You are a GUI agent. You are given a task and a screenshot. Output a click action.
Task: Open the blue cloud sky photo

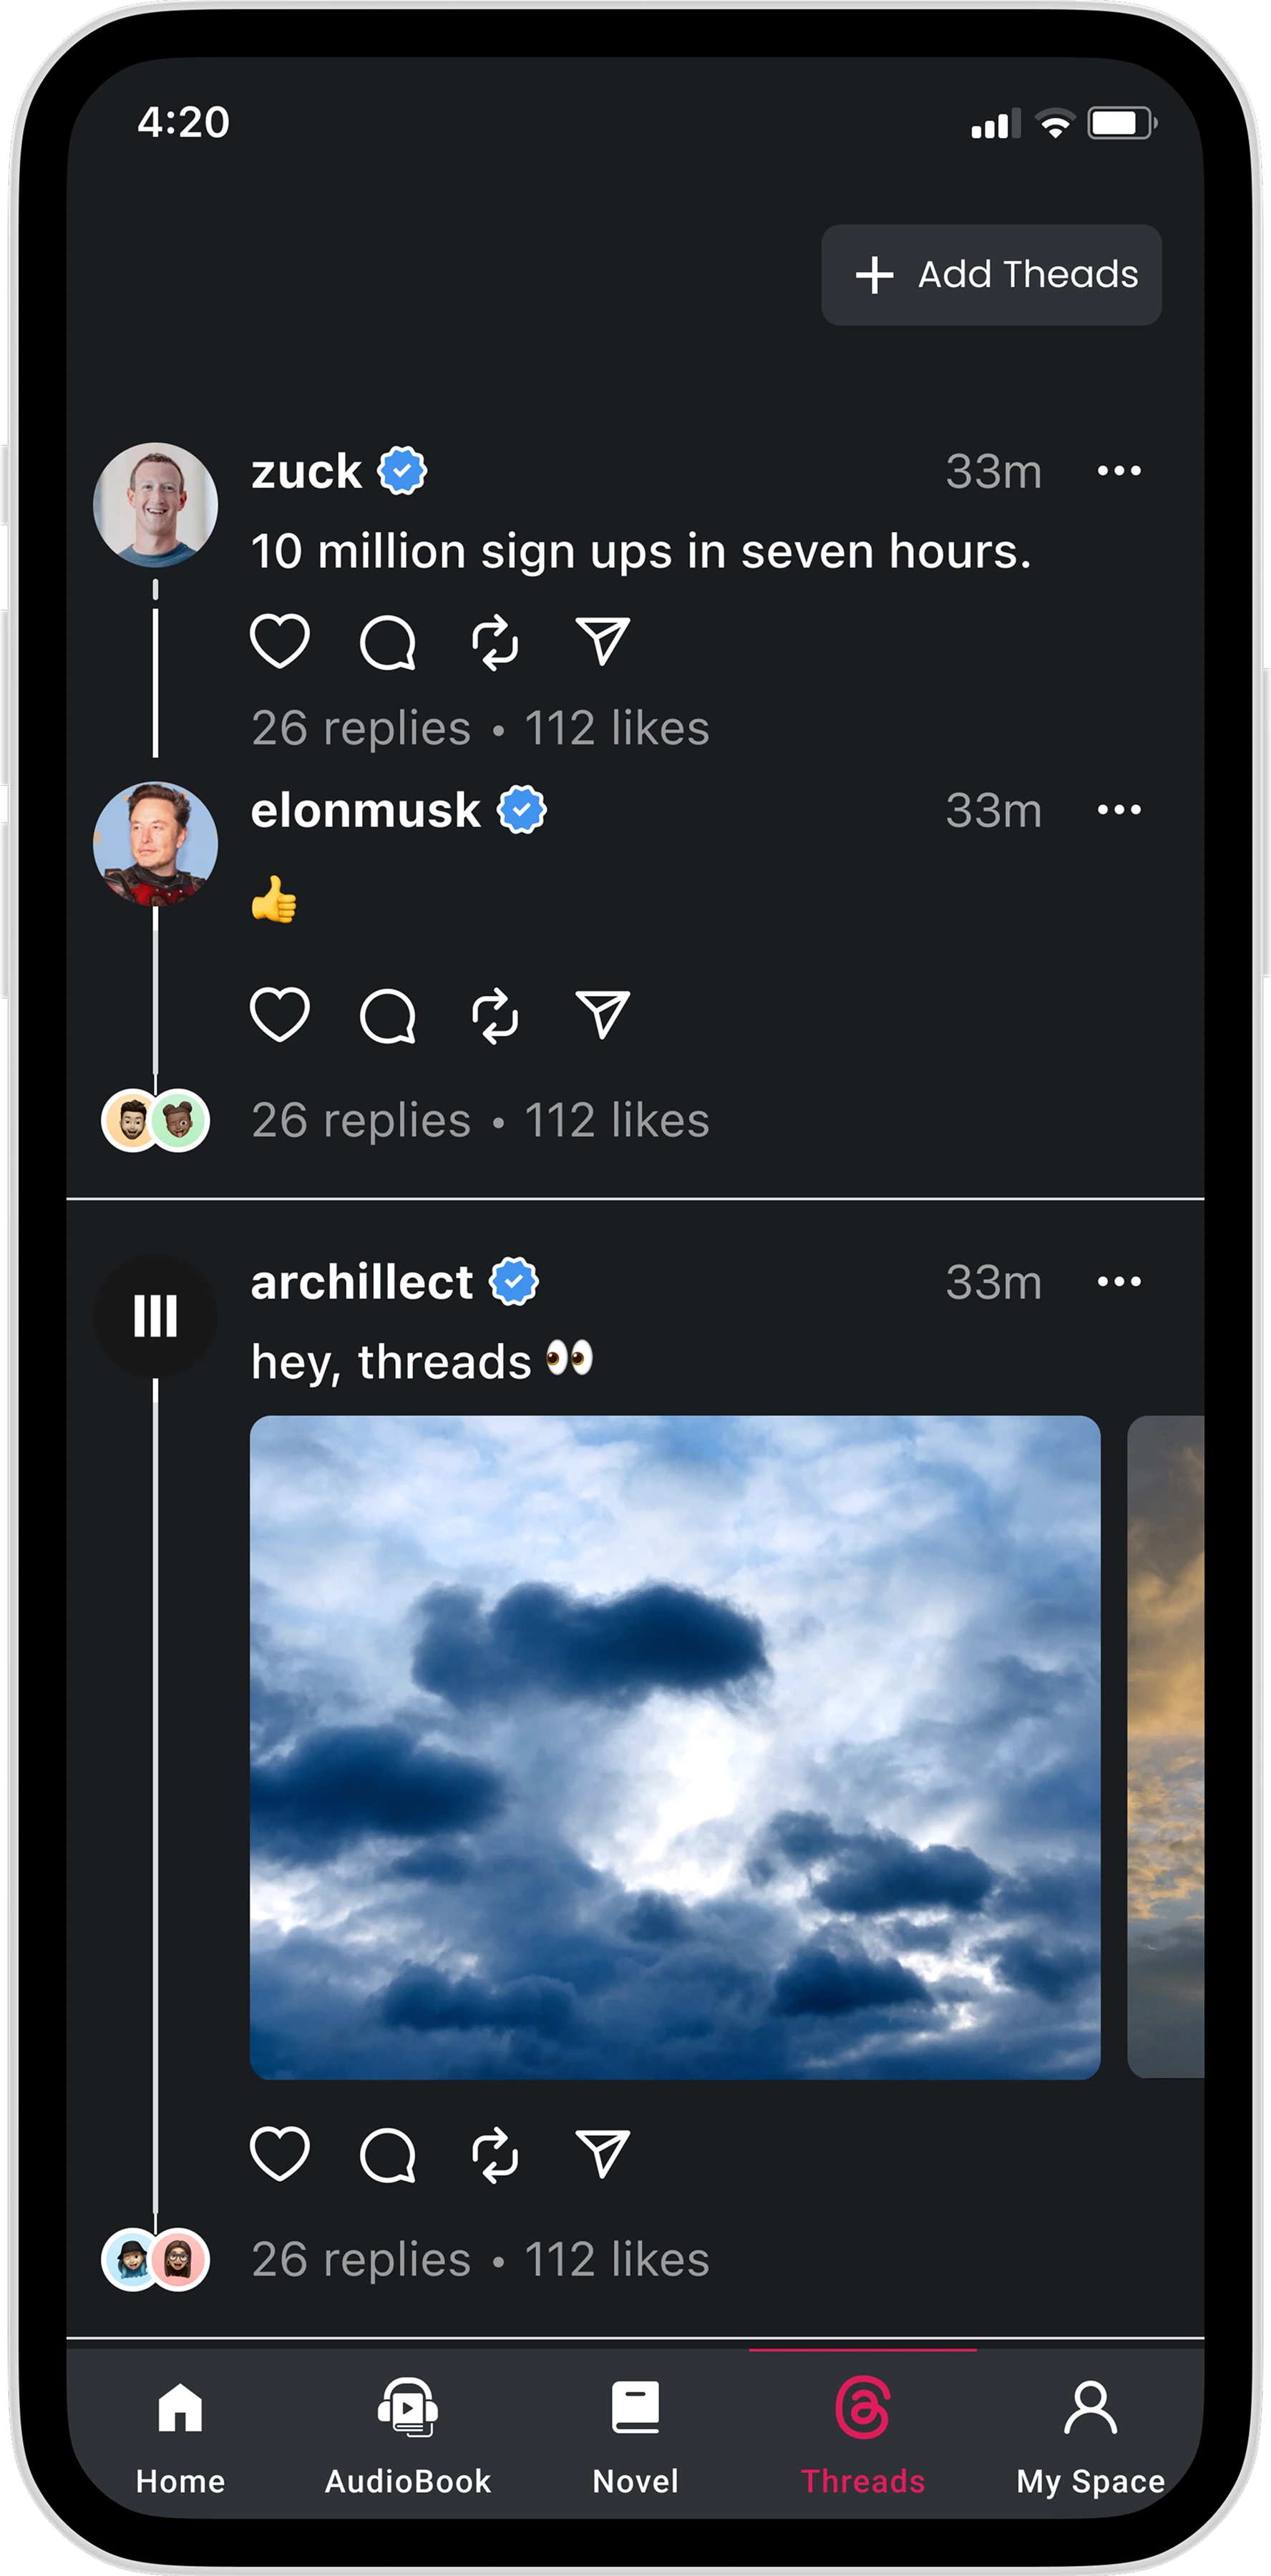tap(675, 1747)
